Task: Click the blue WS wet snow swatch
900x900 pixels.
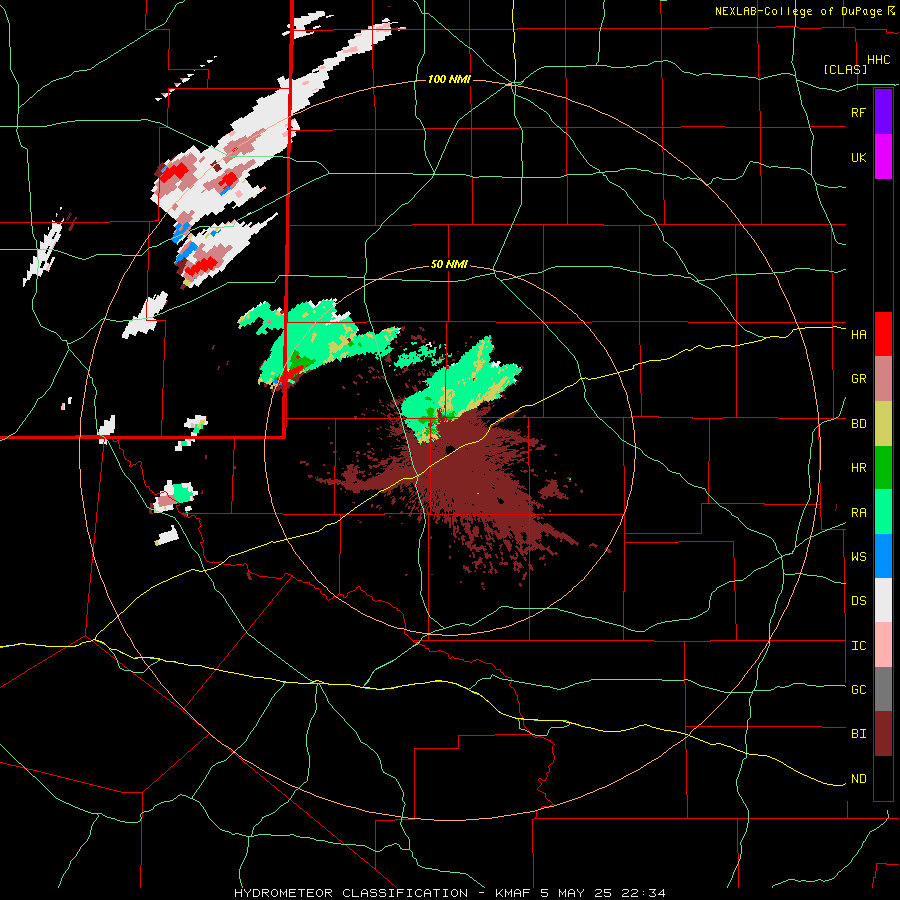Action: click(x=883, y=556)
